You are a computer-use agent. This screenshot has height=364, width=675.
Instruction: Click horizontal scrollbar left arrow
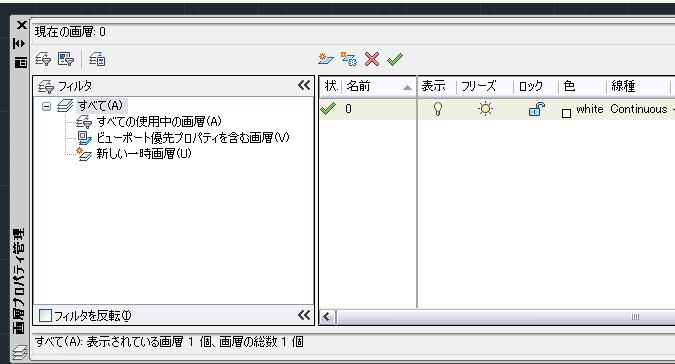[327, 318]
